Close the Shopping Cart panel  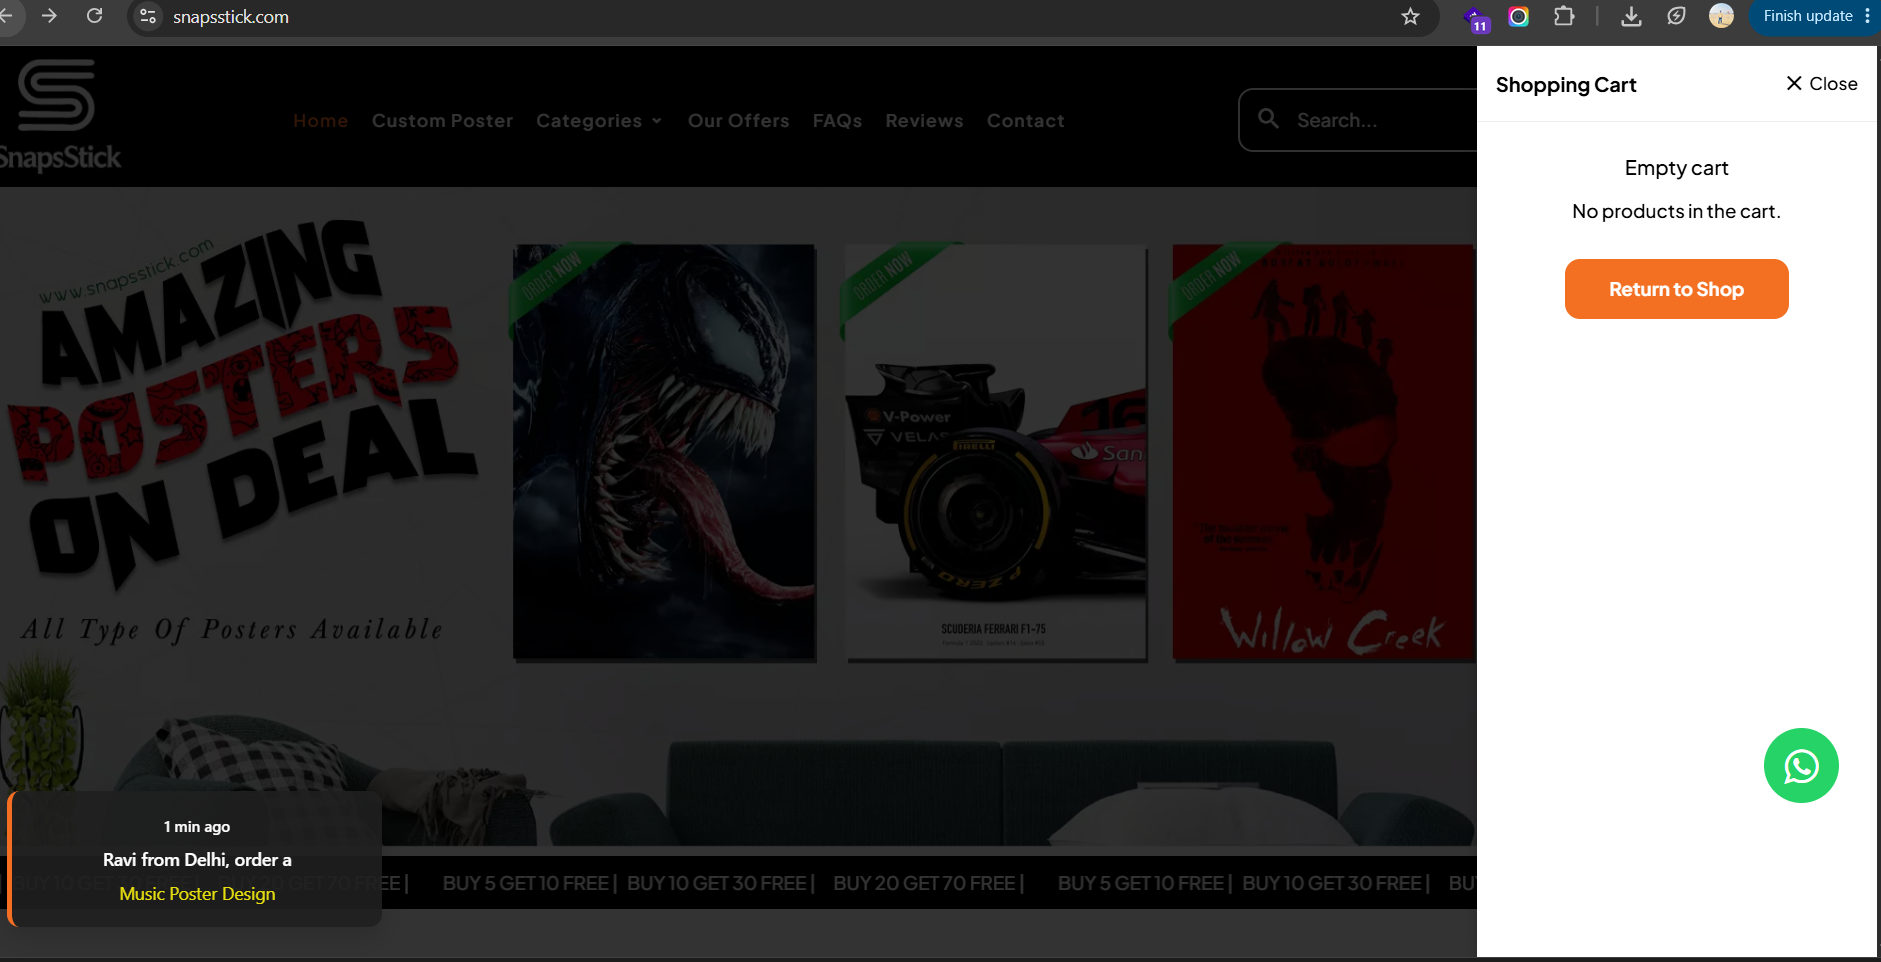point(1822,84)
